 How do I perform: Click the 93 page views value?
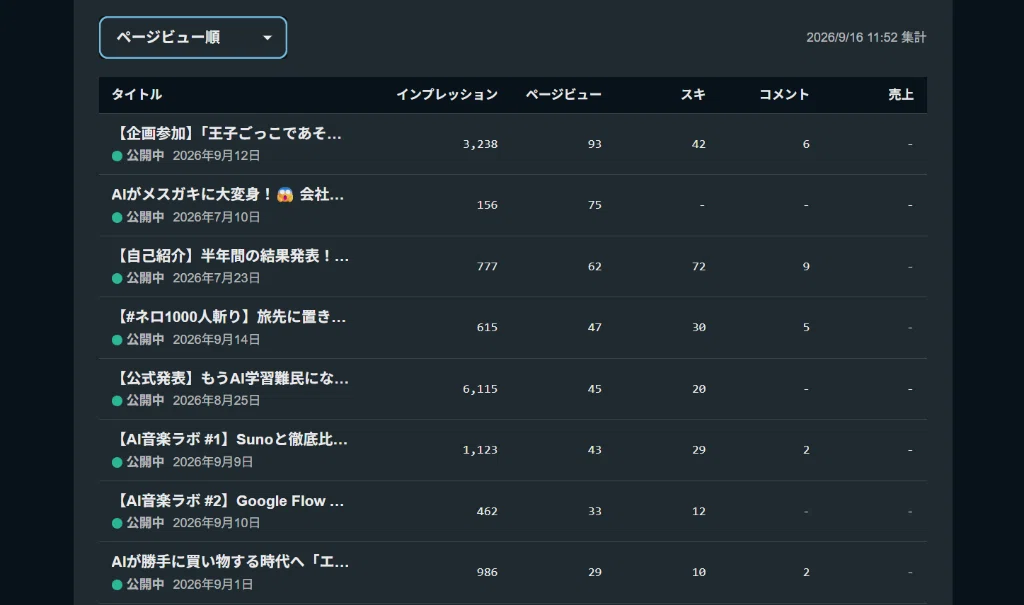pos(594,144)
